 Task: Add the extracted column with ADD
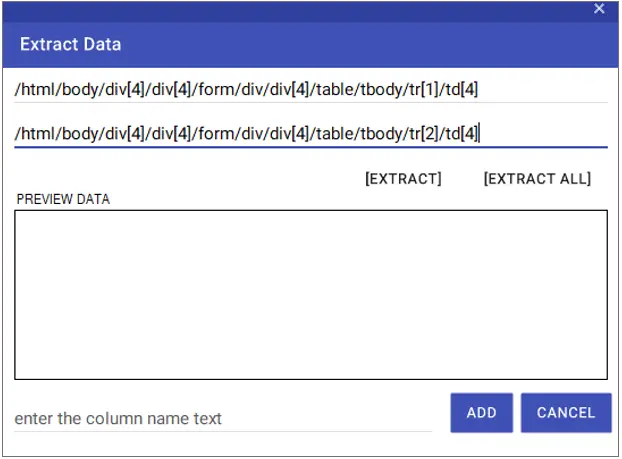coord(482,413)
